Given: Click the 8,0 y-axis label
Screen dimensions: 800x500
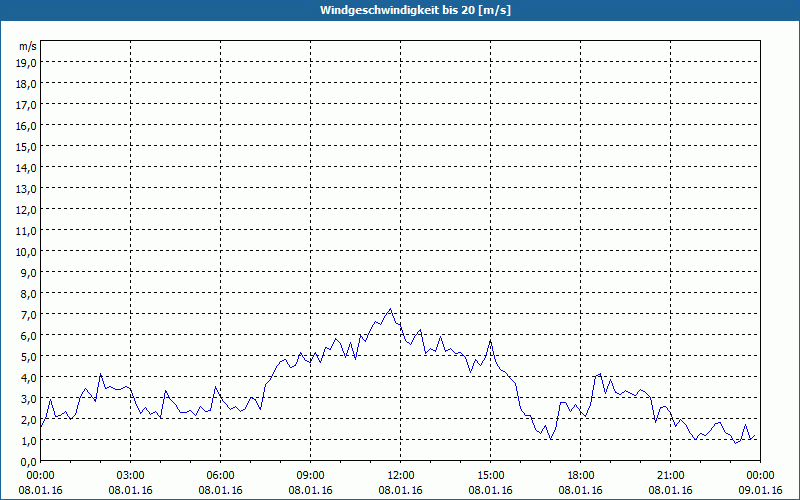Looking at the screenshot, I should (28, 294).
